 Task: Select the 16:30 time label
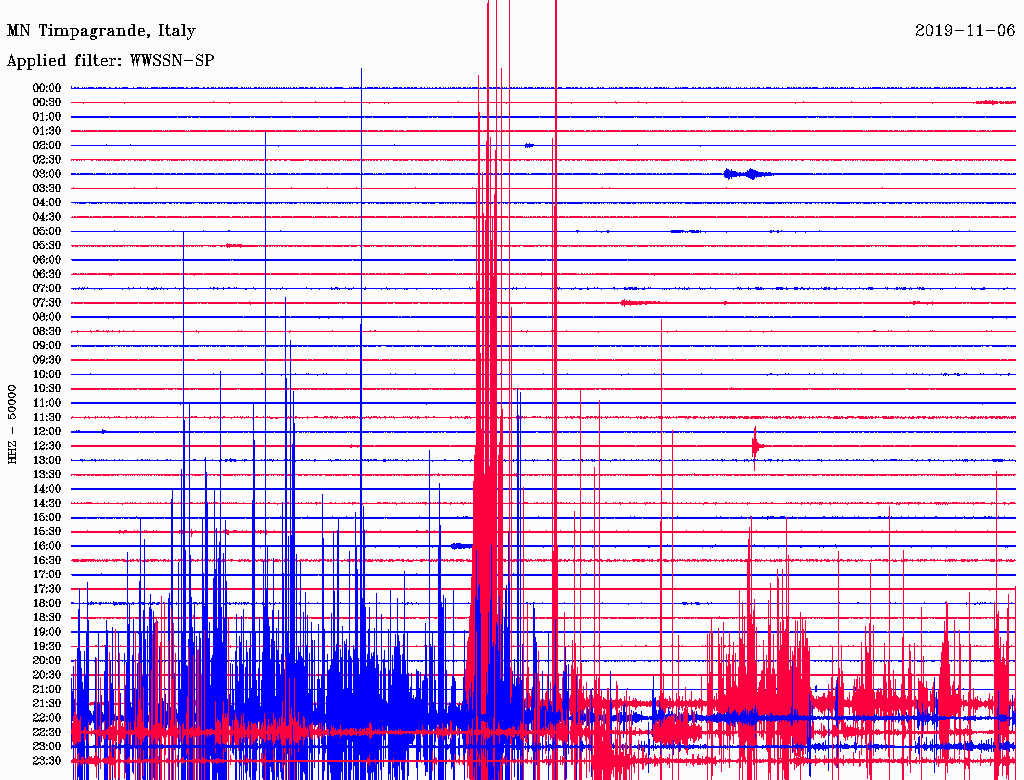point(47,560)
